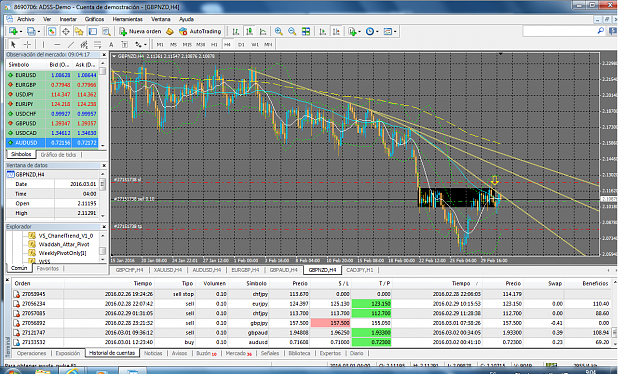Zoom in on the chart
This screenshot has height=374, width=625.
[x=279, y=31]
